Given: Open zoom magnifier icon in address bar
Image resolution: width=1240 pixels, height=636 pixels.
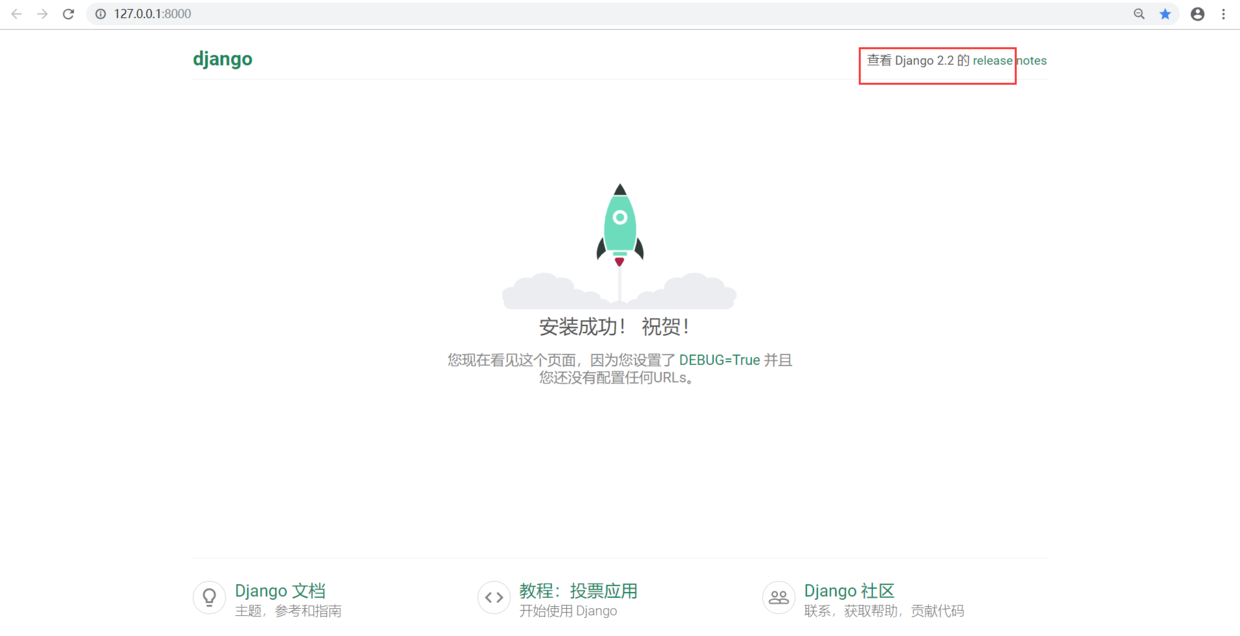Looking at the screenshot, I should click(1139, 14).
